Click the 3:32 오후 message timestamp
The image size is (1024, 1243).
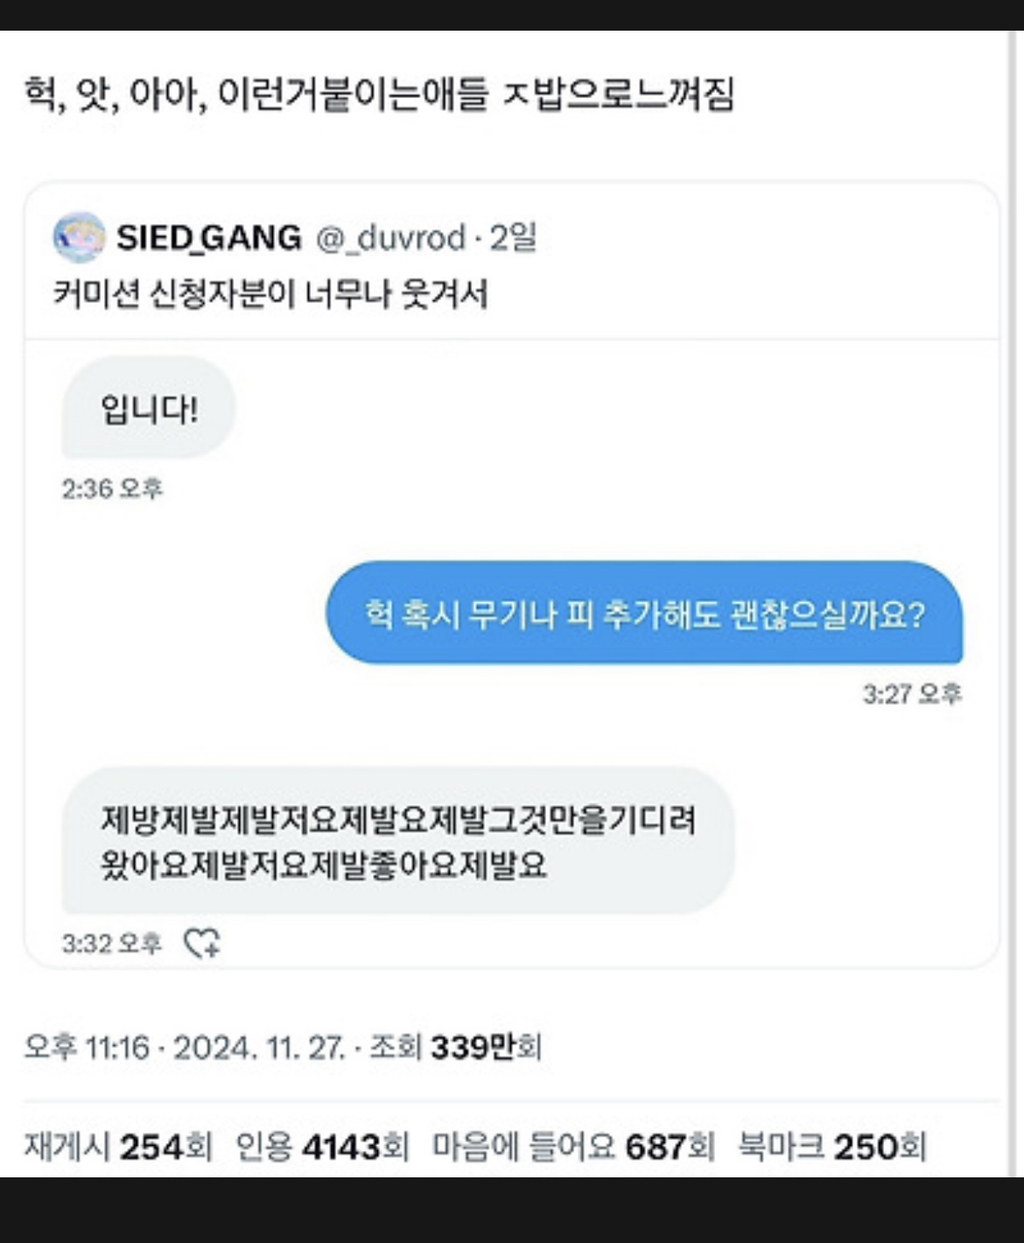point(112,943)
